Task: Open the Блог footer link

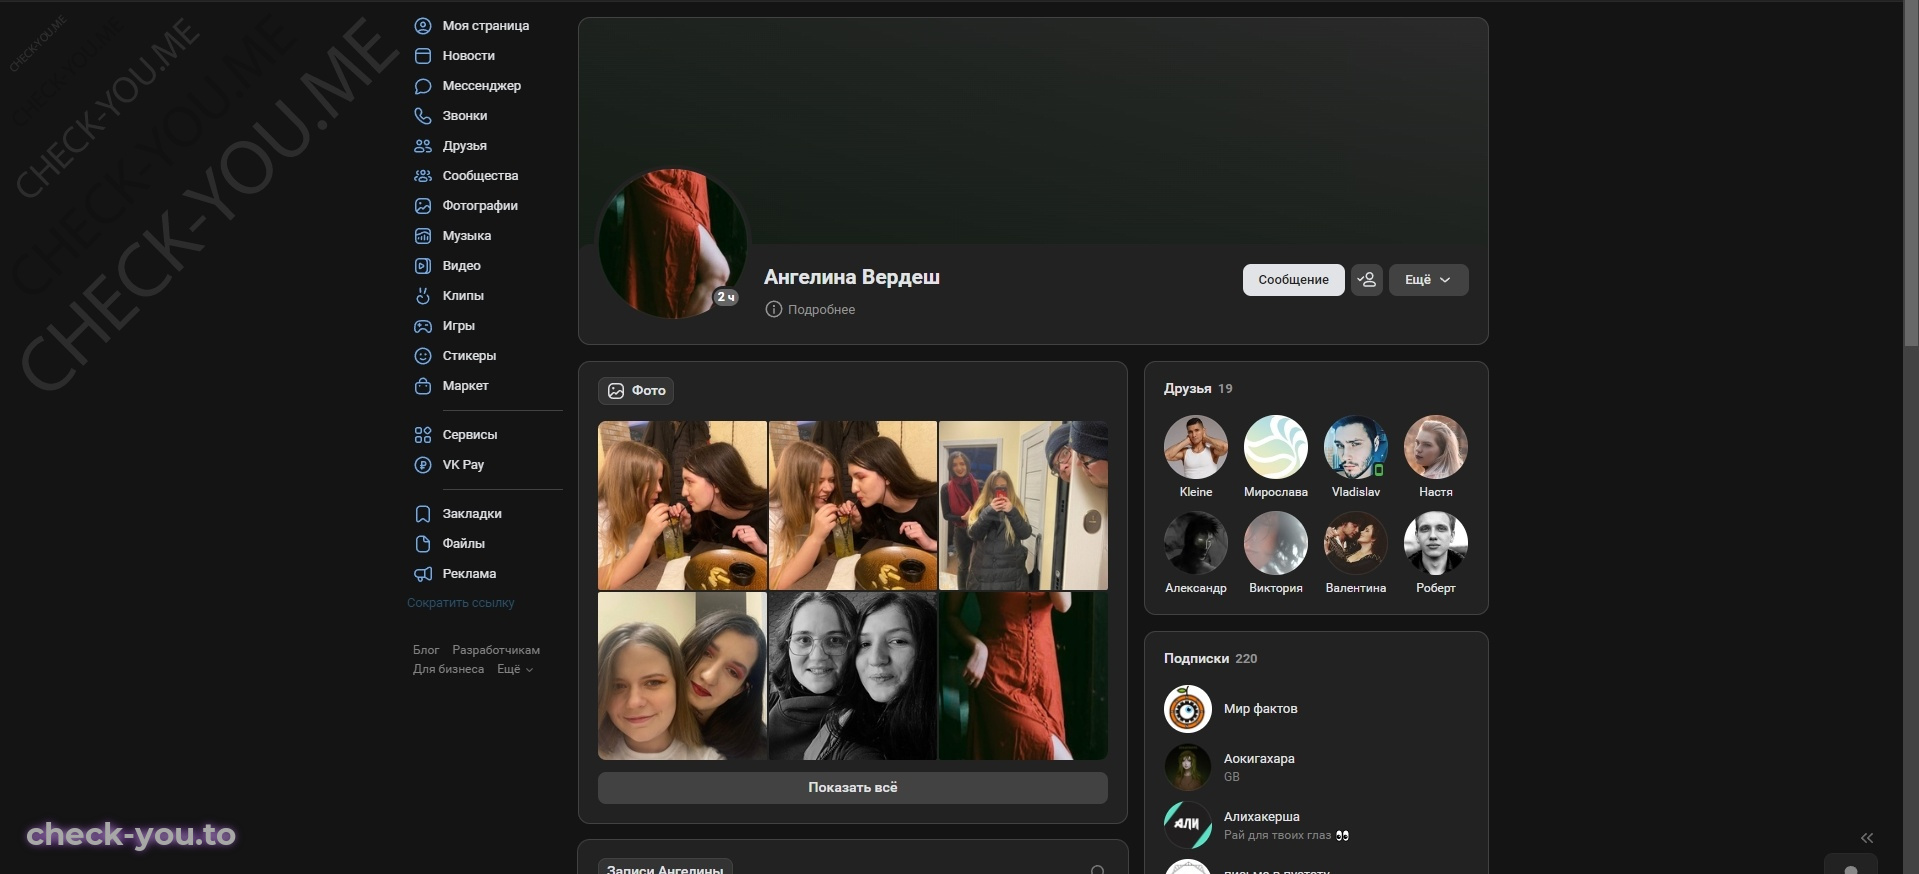Action: (426, 650)
